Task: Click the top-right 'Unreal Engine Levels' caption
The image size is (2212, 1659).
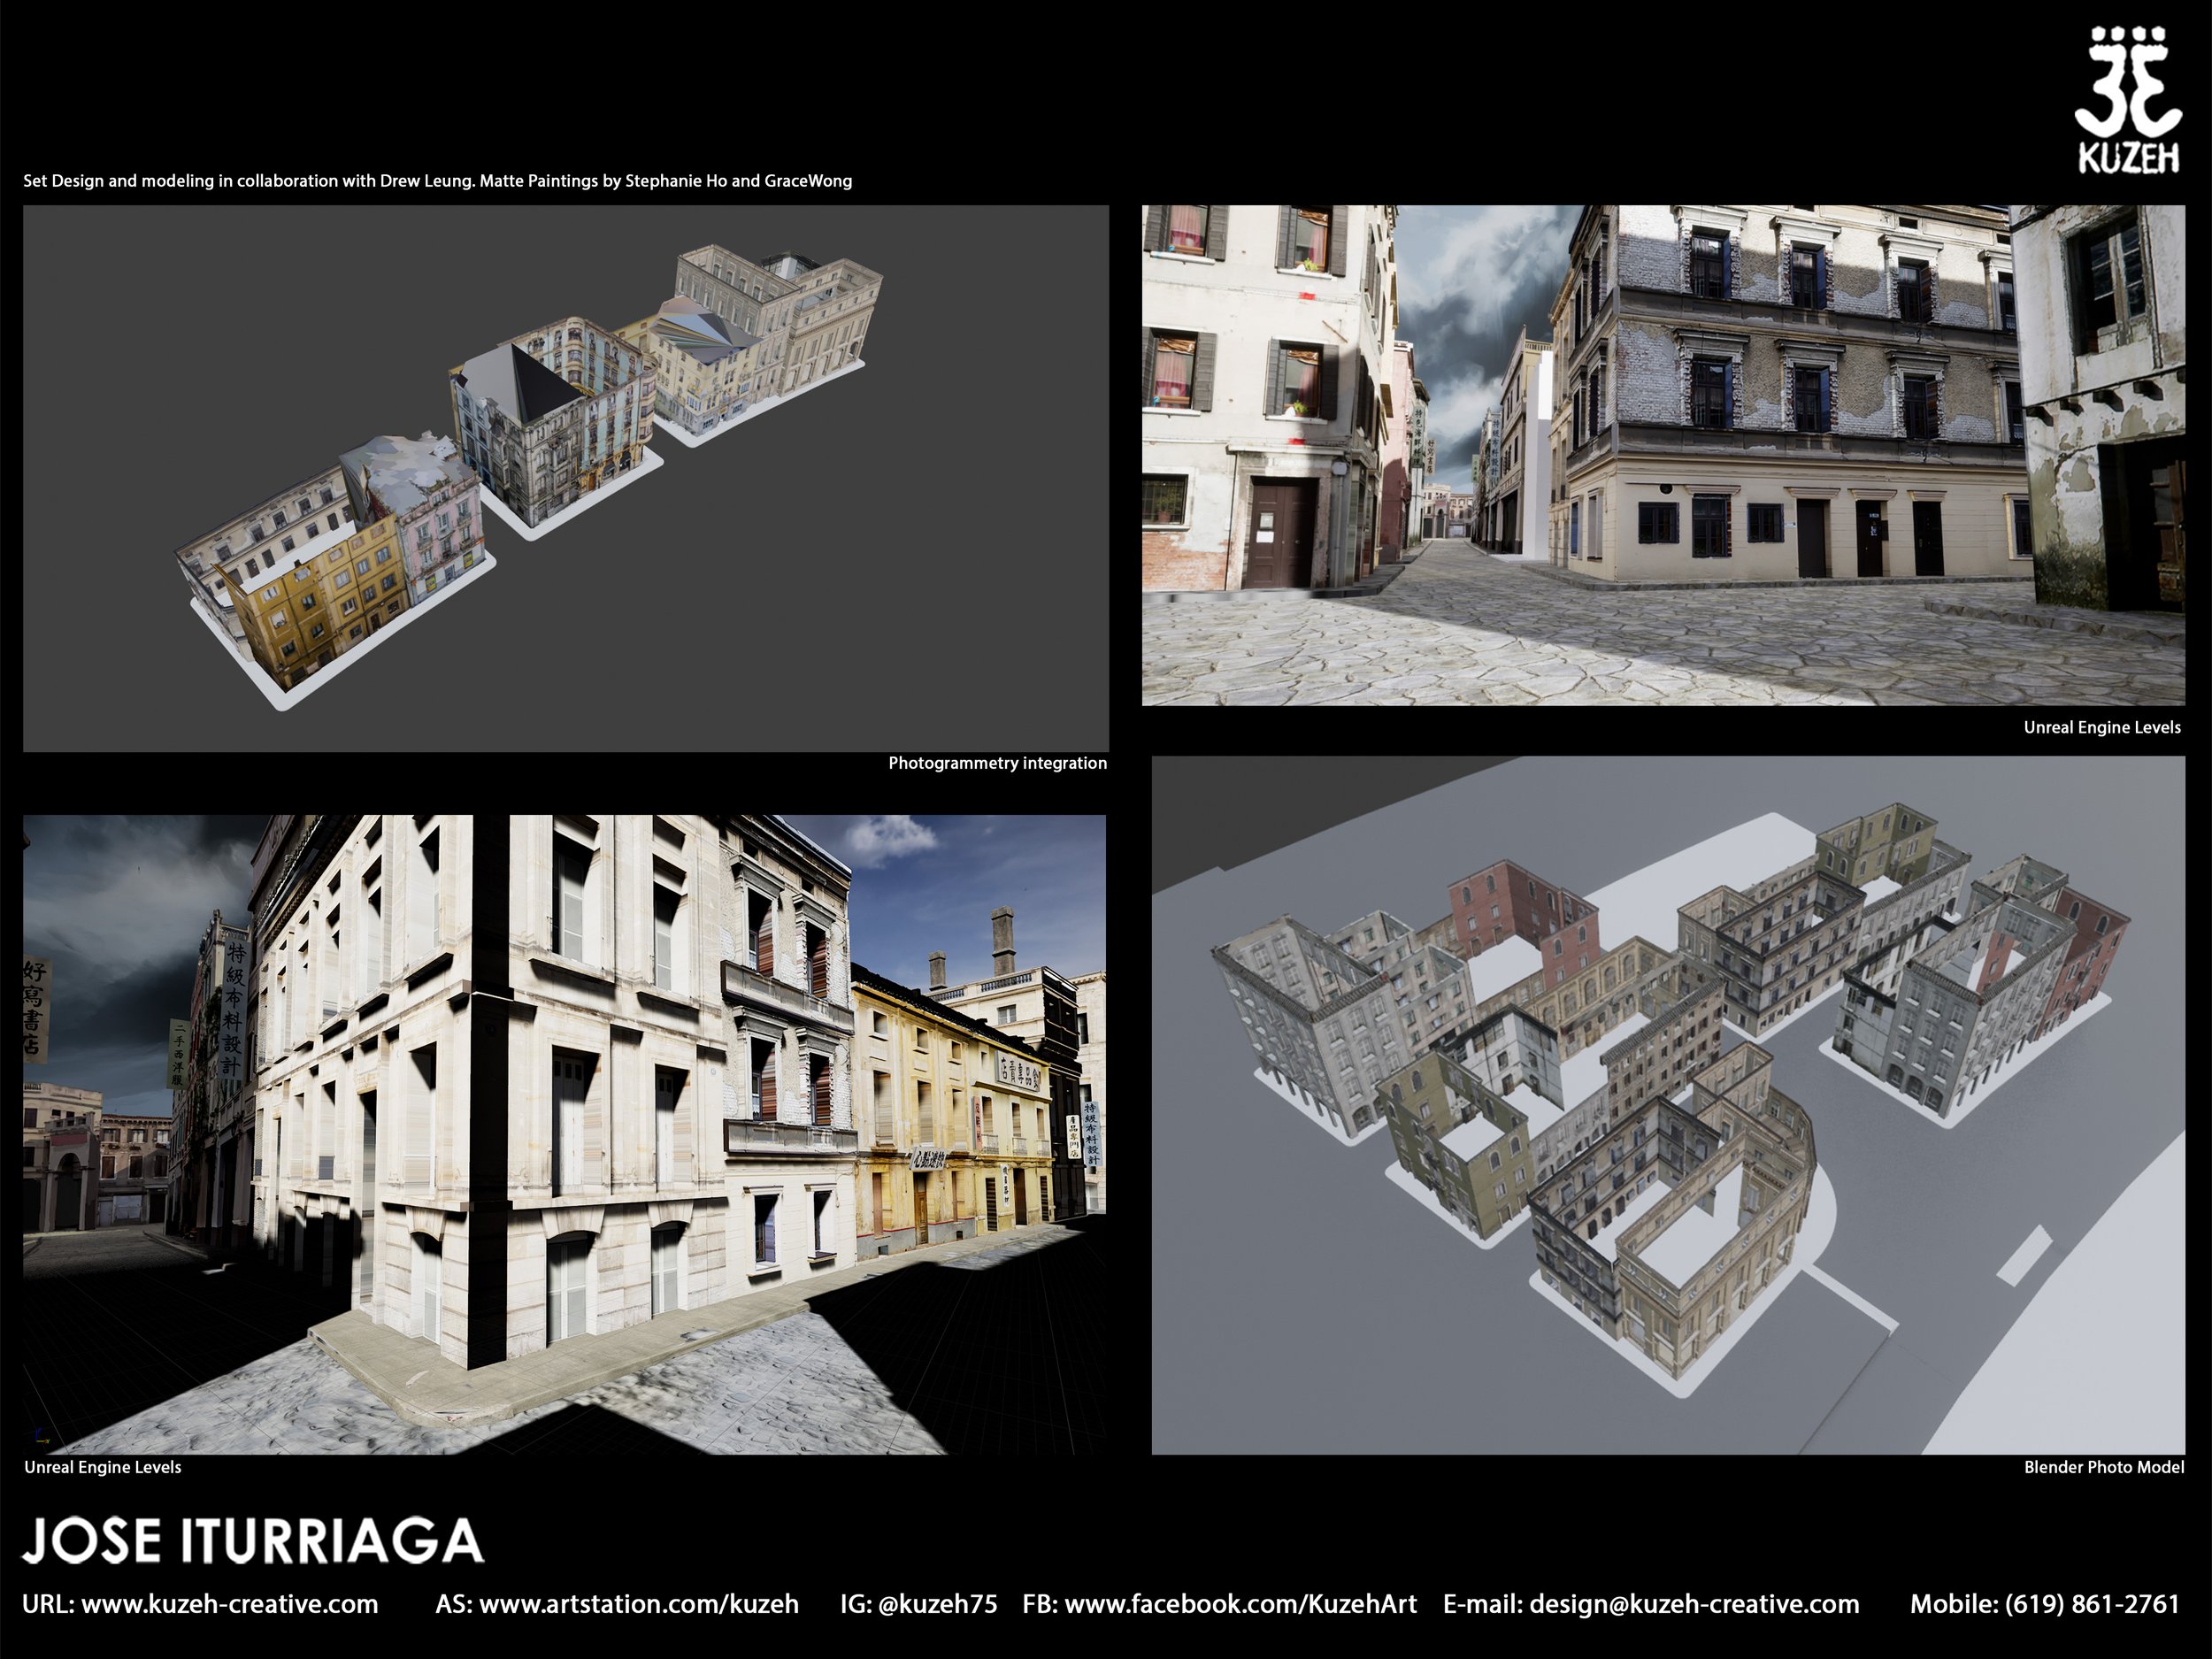Action: (x=2101, y=727)
